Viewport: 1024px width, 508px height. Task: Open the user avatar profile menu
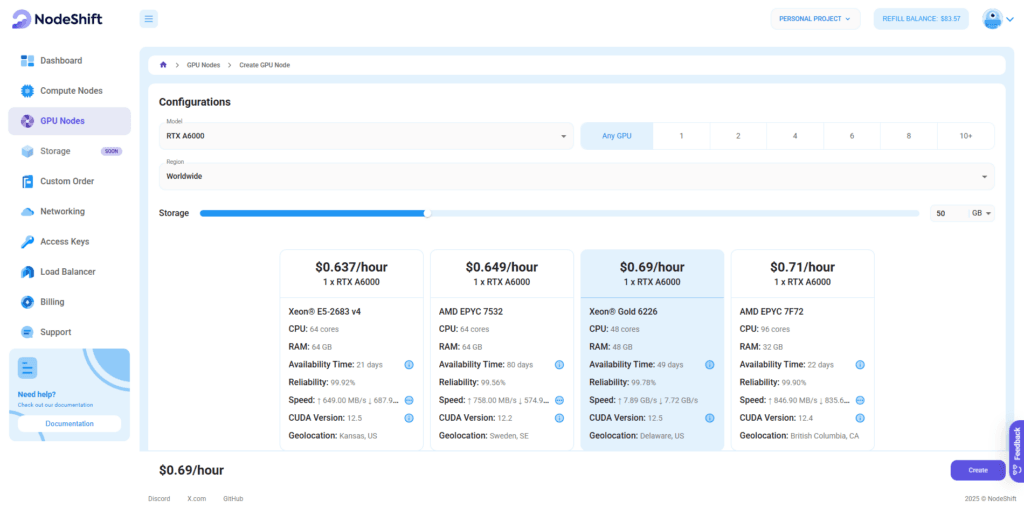992,18
